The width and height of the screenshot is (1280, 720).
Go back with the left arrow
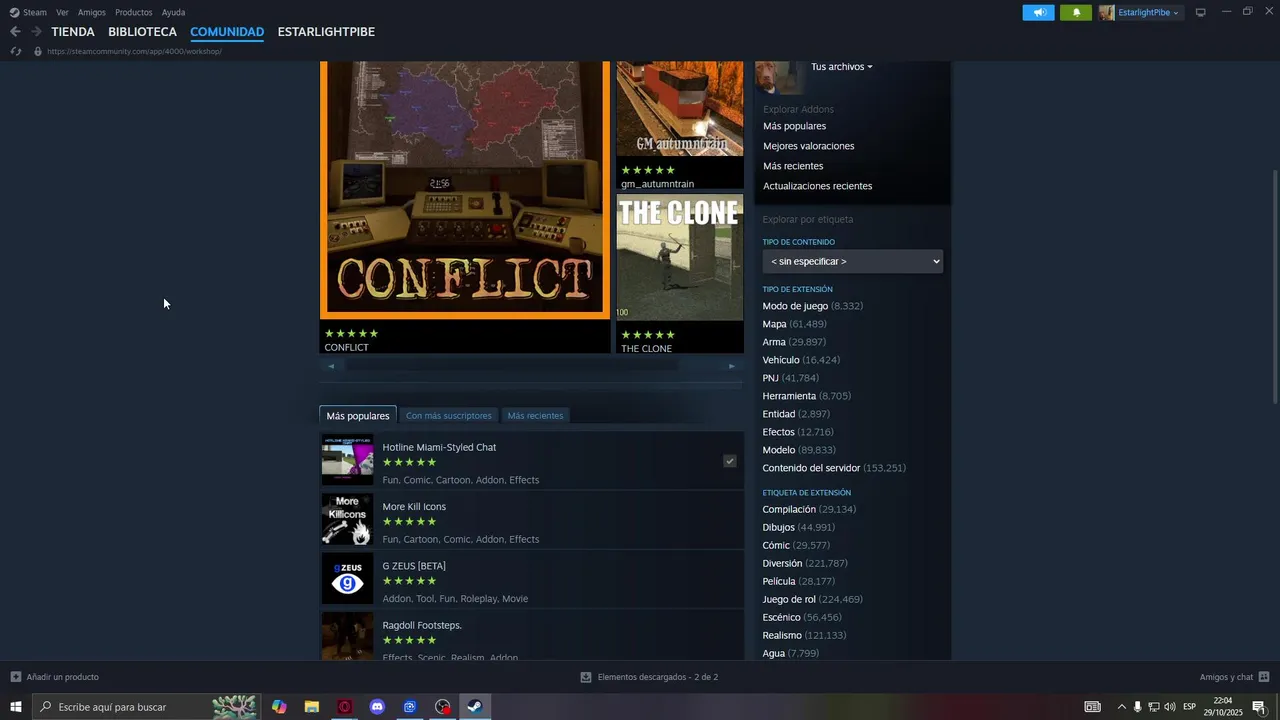click(15, 32)
